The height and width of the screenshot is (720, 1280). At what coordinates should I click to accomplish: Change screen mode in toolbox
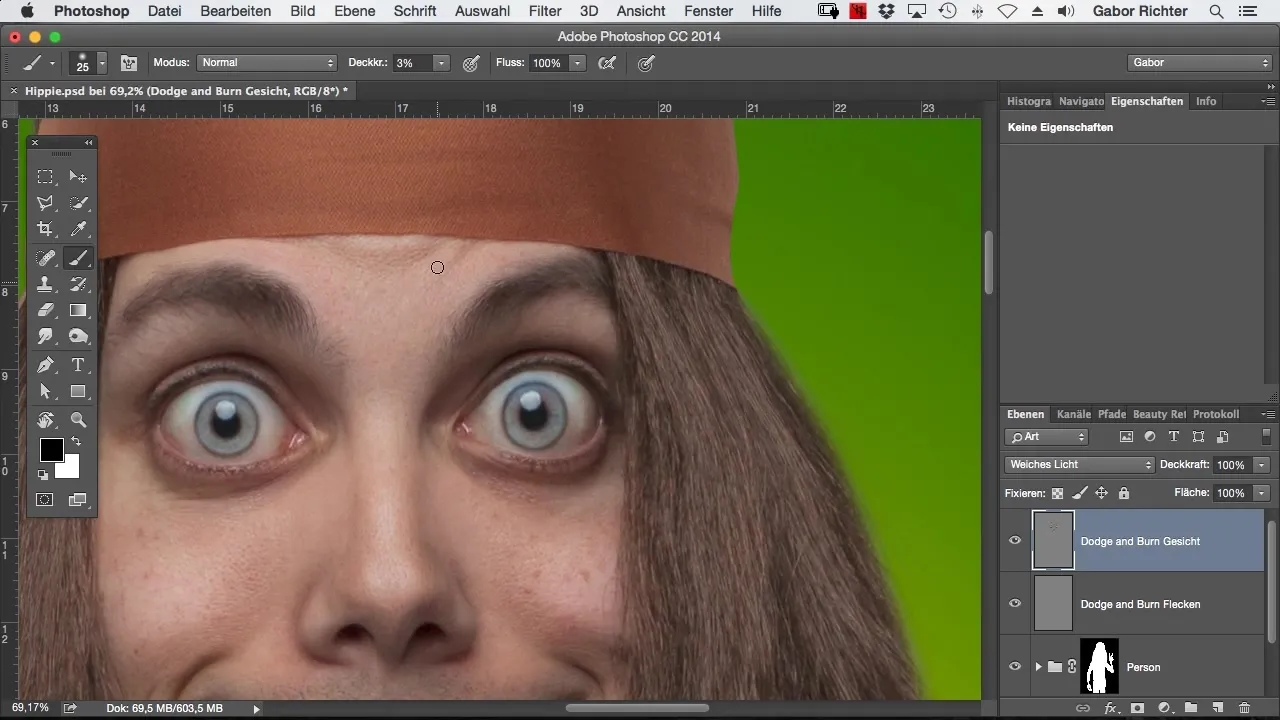[78, 499]
